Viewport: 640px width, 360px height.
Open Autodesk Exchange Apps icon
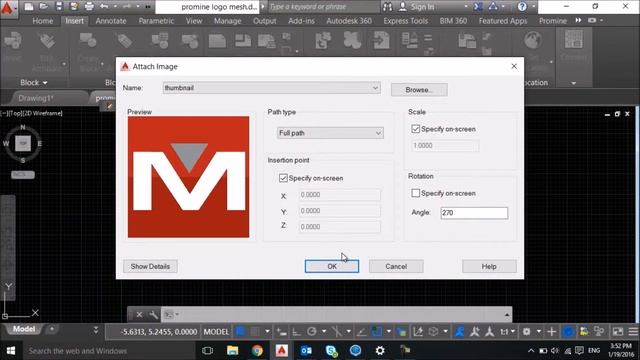pyautogui.click(x=478, y=7)
